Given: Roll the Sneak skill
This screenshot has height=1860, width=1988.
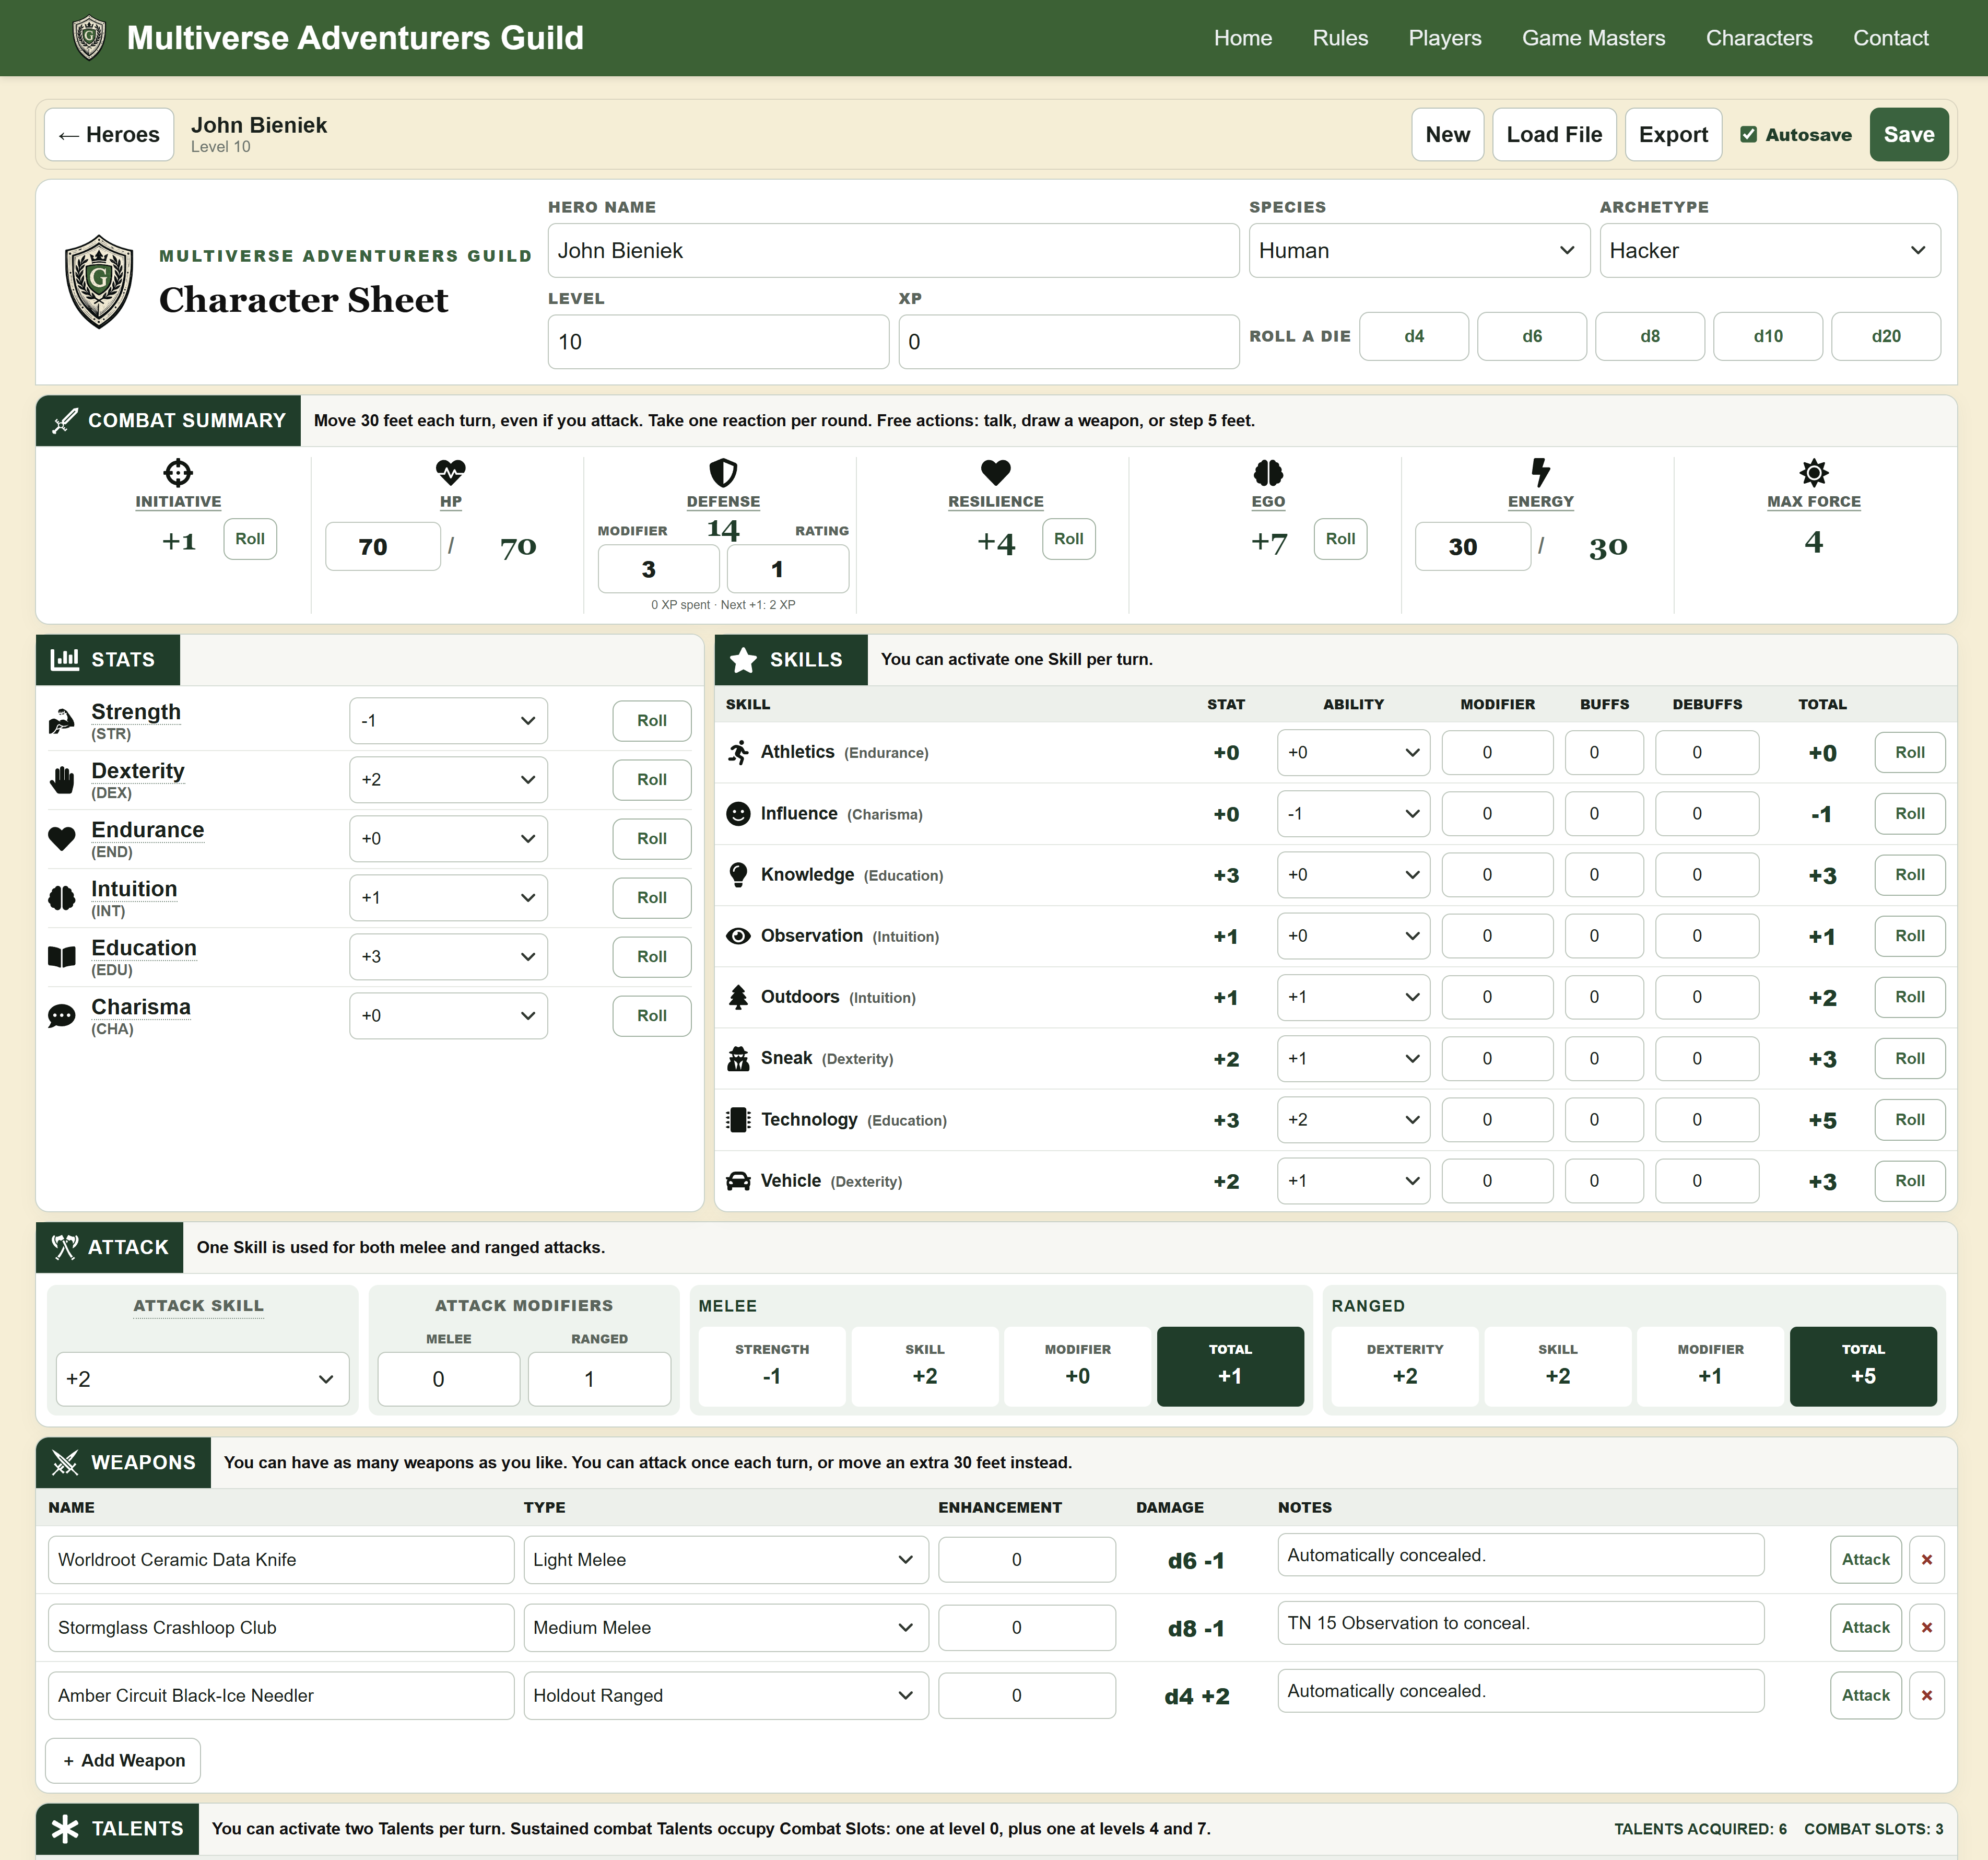Looking at the screenshot, I should coord(1909,1058).
